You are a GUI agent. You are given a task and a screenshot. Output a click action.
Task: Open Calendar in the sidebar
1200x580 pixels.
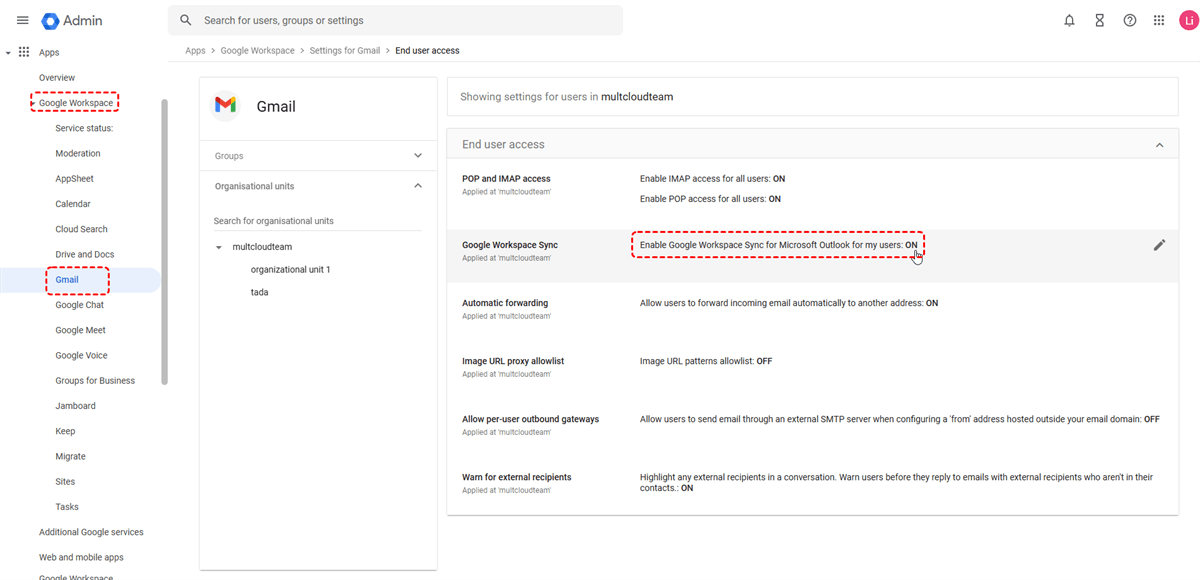[x=73, y=204]
